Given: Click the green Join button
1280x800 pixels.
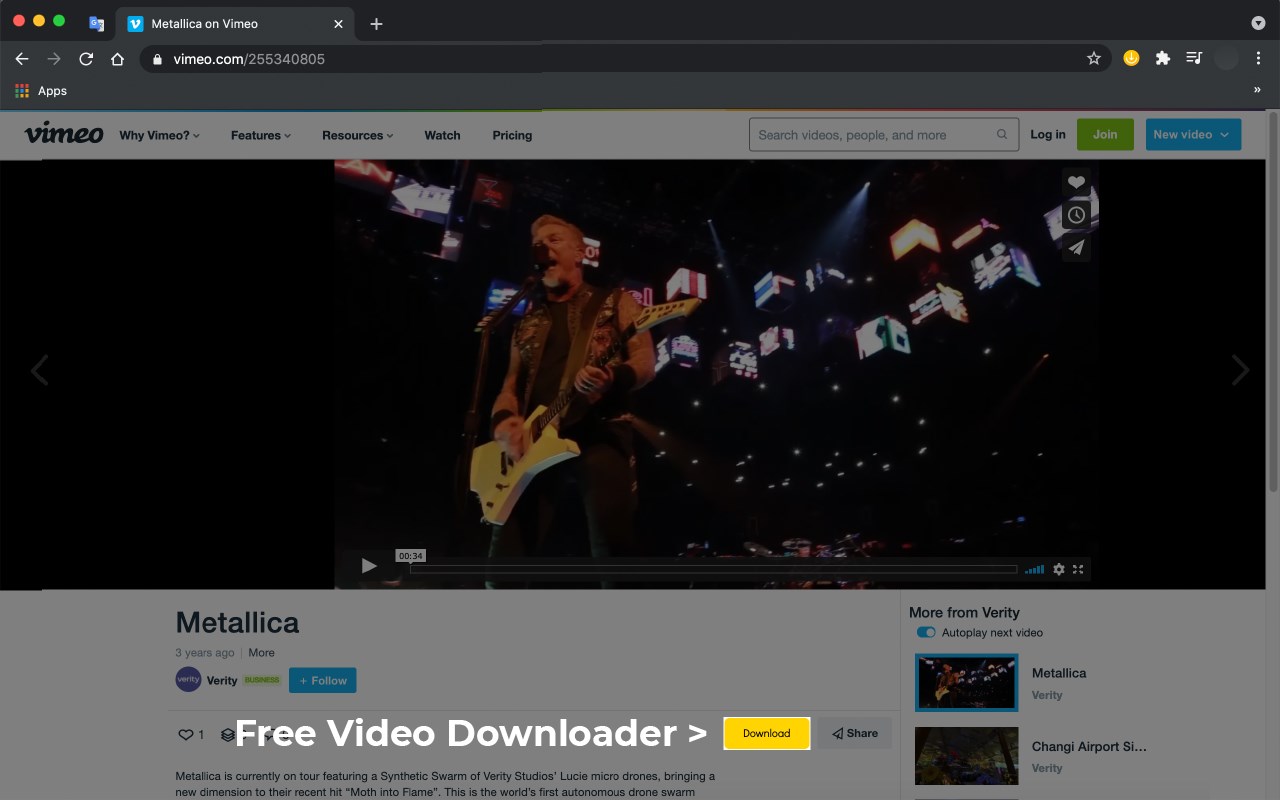Looking at the screenshot, I should [x=1105, y=135].
